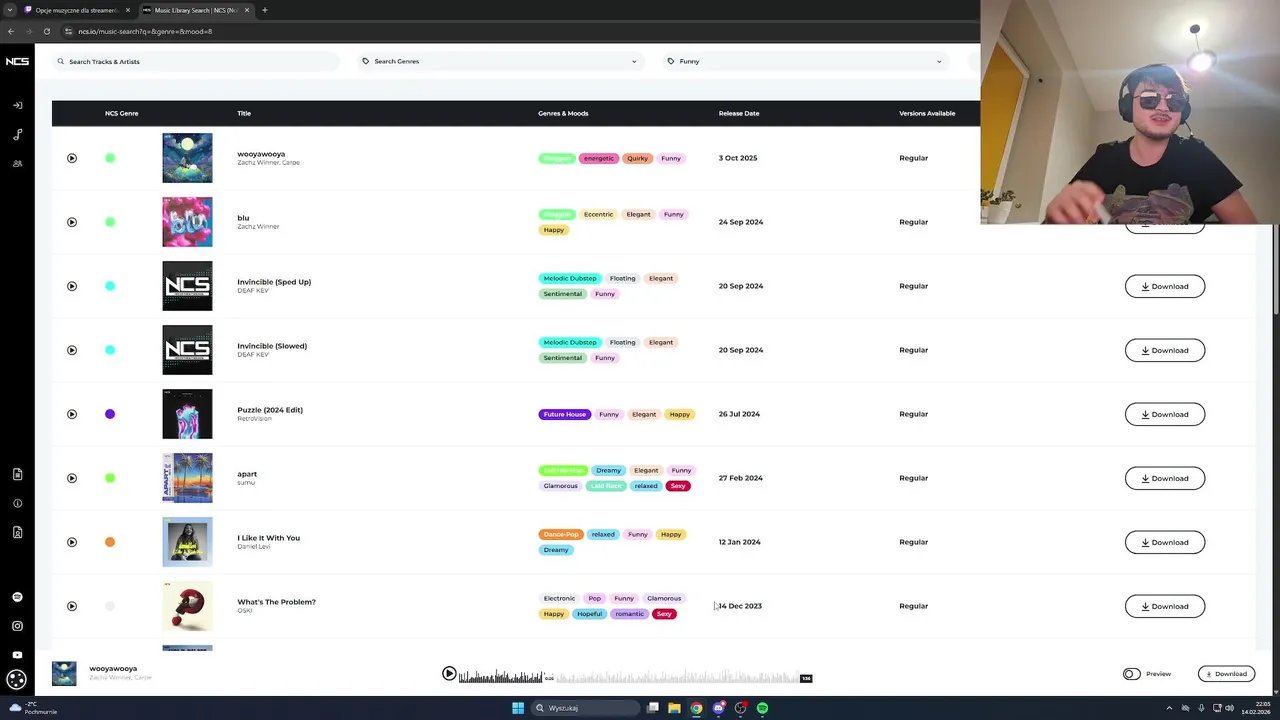Screen dimensions: 1280x720
Task: Download Invincible (Sped Up)
Action: [1165, 286]
